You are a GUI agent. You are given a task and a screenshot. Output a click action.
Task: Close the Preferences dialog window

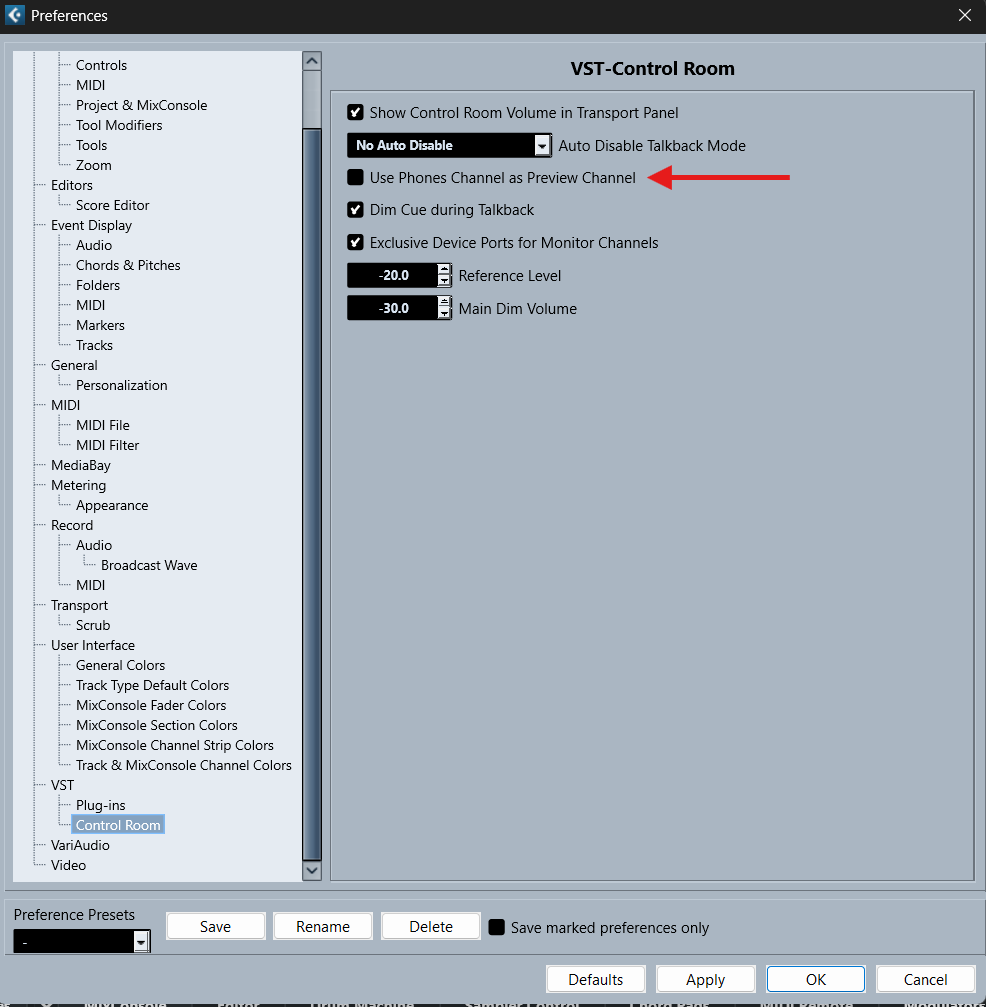coord(964,15)
